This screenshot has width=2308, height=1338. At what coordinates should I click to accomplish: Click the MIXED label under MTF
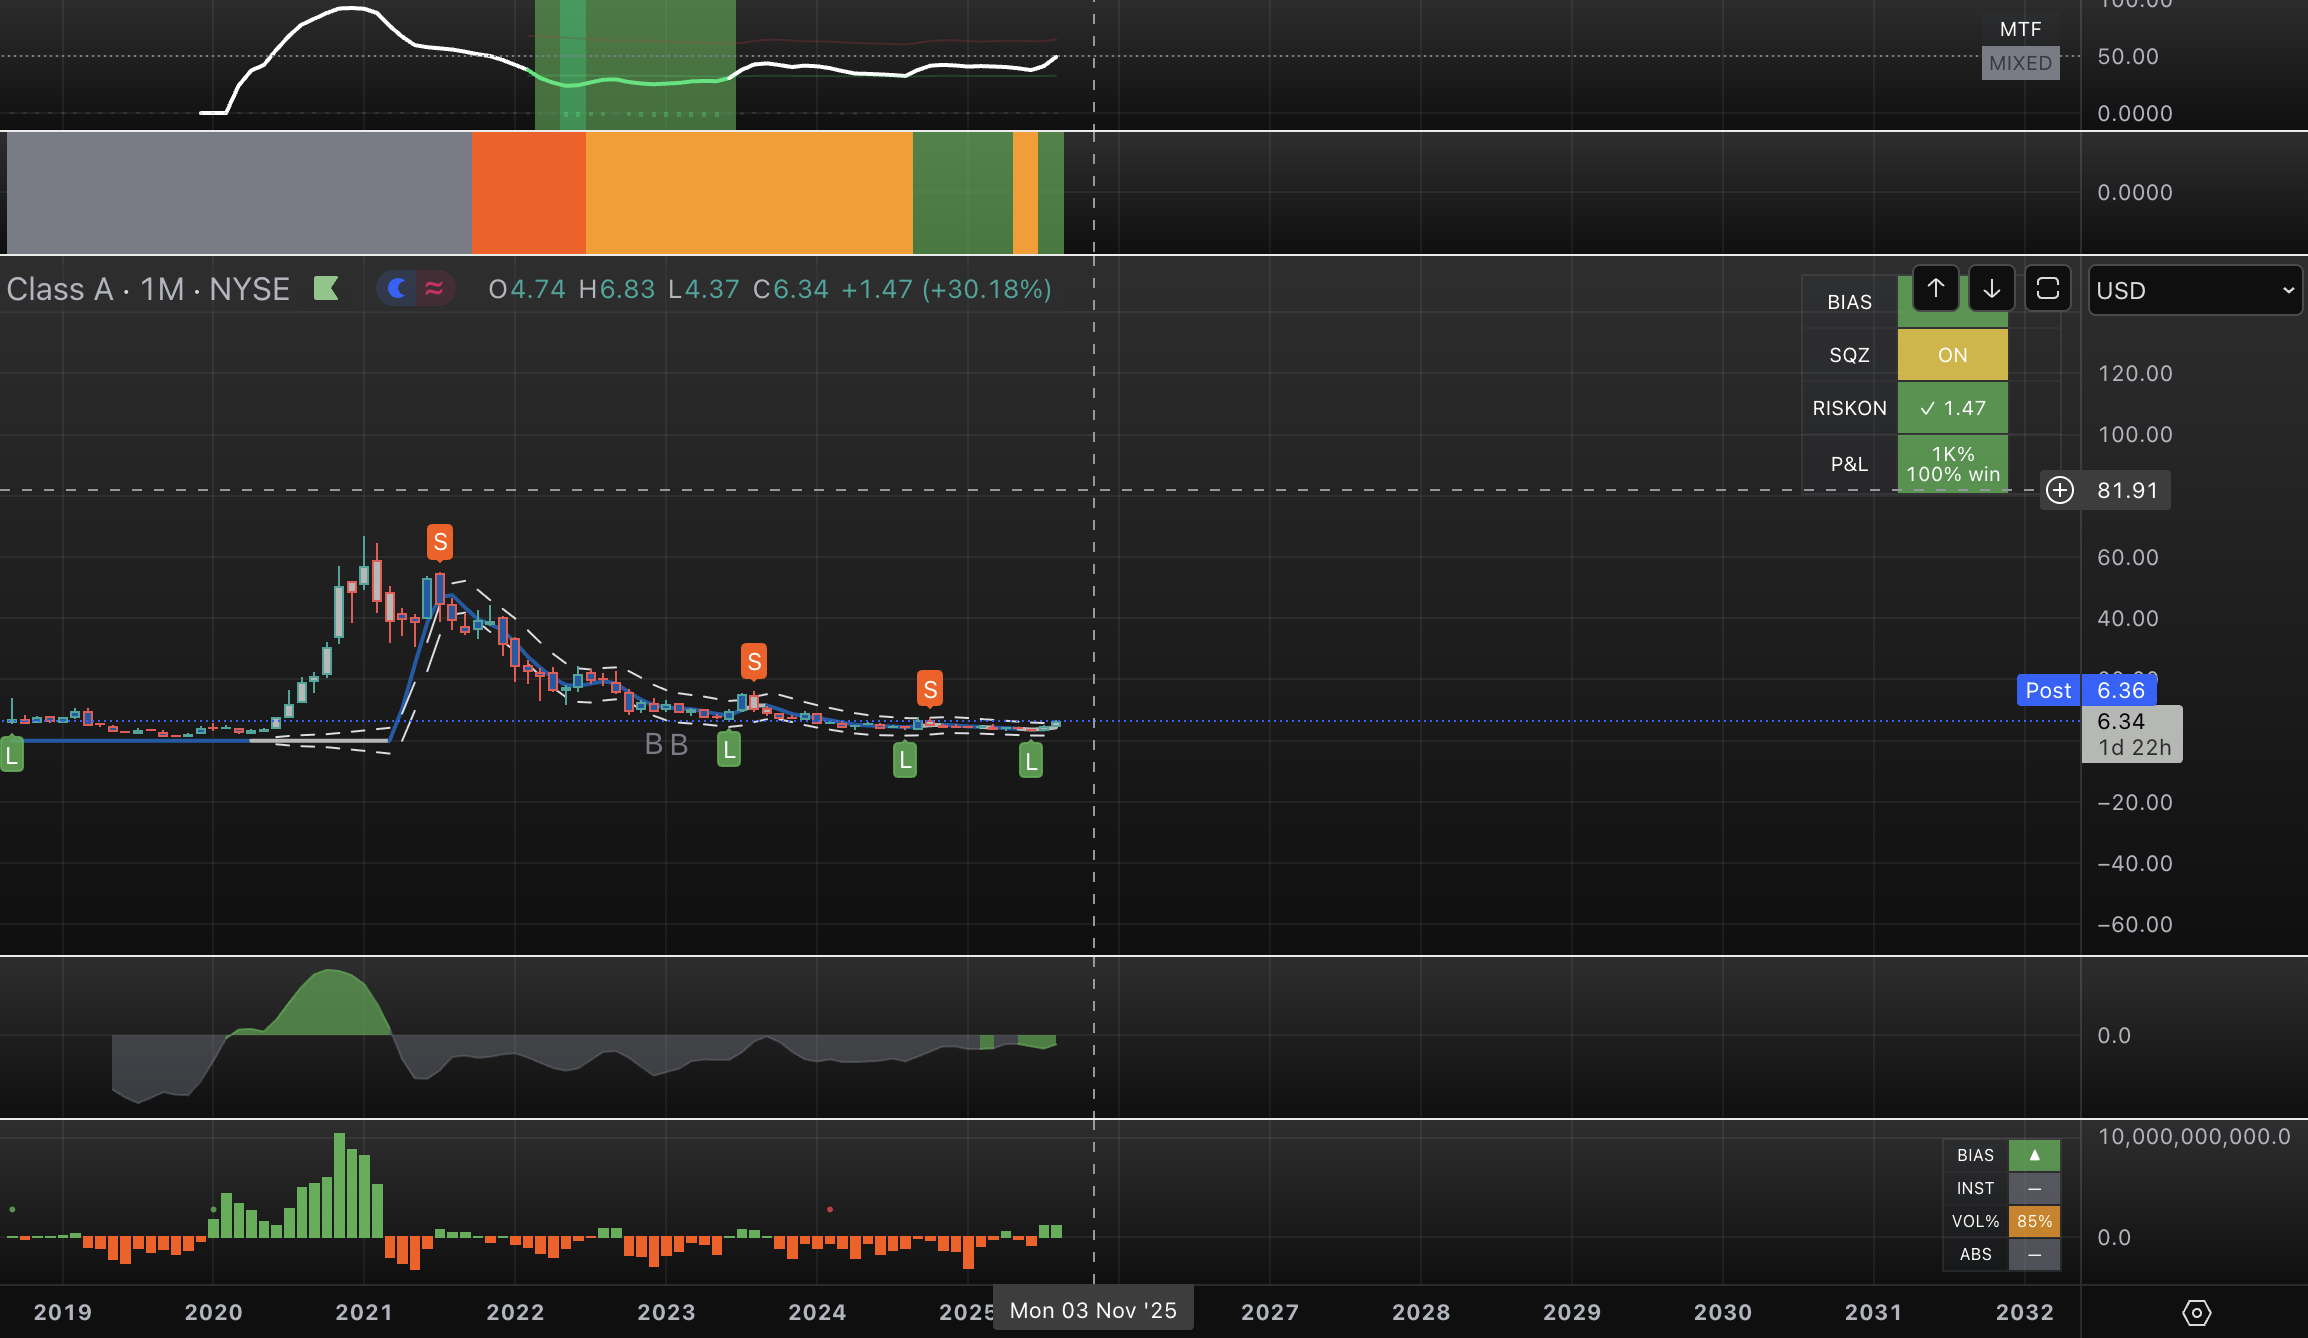pos(2020,63)
